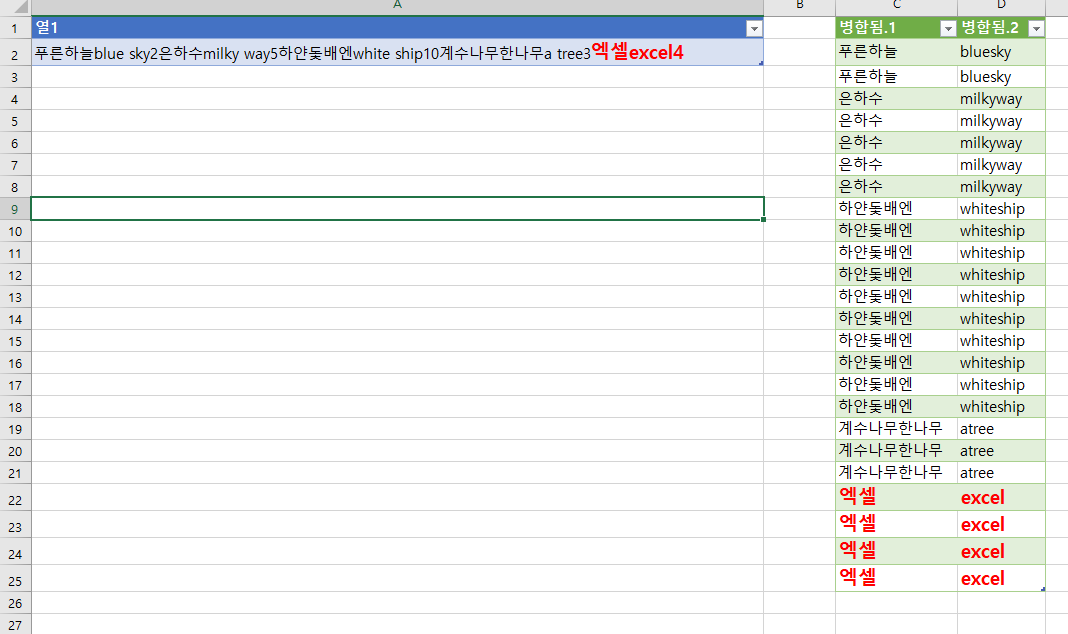Select the row 22 header
Viewport: 1068px width, 634px height.
click(15, 498)
